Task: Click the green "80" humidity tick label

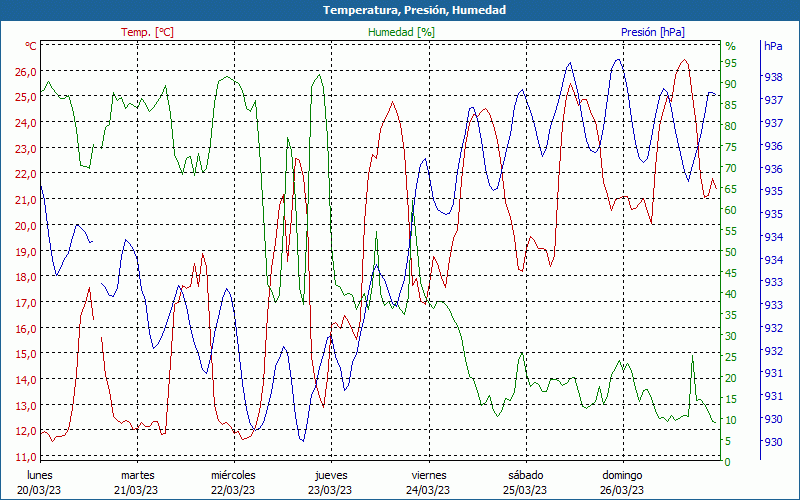Action: click(x=731, y=126)
